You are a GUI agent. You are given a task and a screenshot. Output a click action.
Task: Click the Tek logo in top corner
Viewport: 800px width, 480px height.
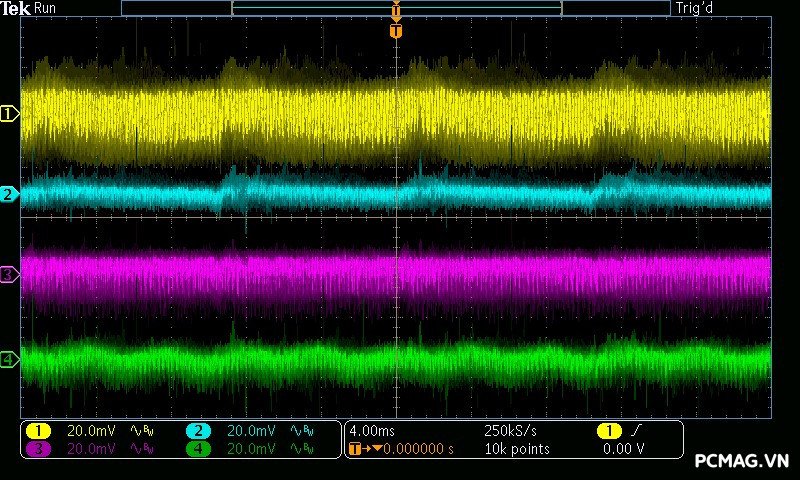(15, 8)
